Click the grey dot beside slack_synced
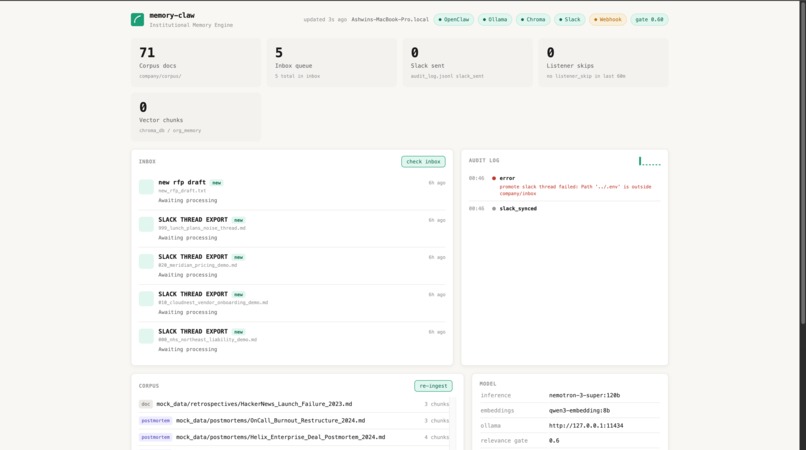This screenshot has height=450, width=806. coord(494,209)
